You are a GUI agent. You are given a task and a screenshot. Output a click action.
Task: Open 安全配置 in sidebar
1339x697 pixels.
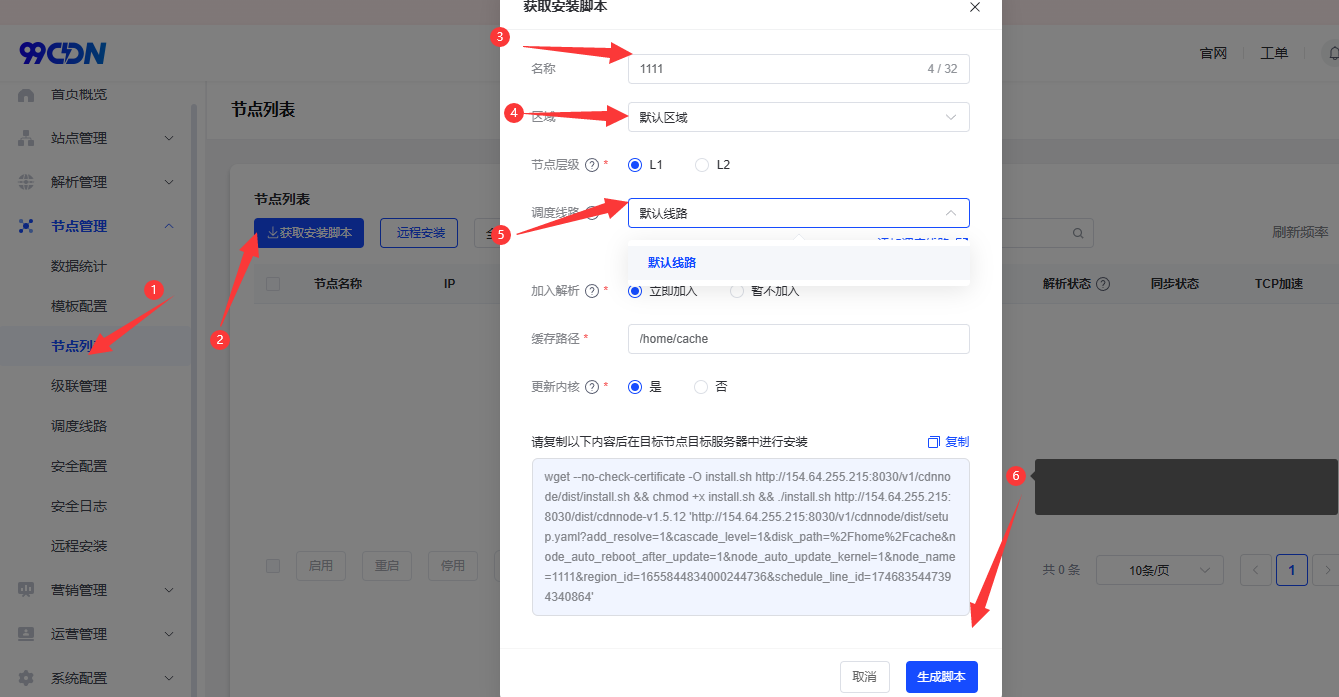pos(79,466)
